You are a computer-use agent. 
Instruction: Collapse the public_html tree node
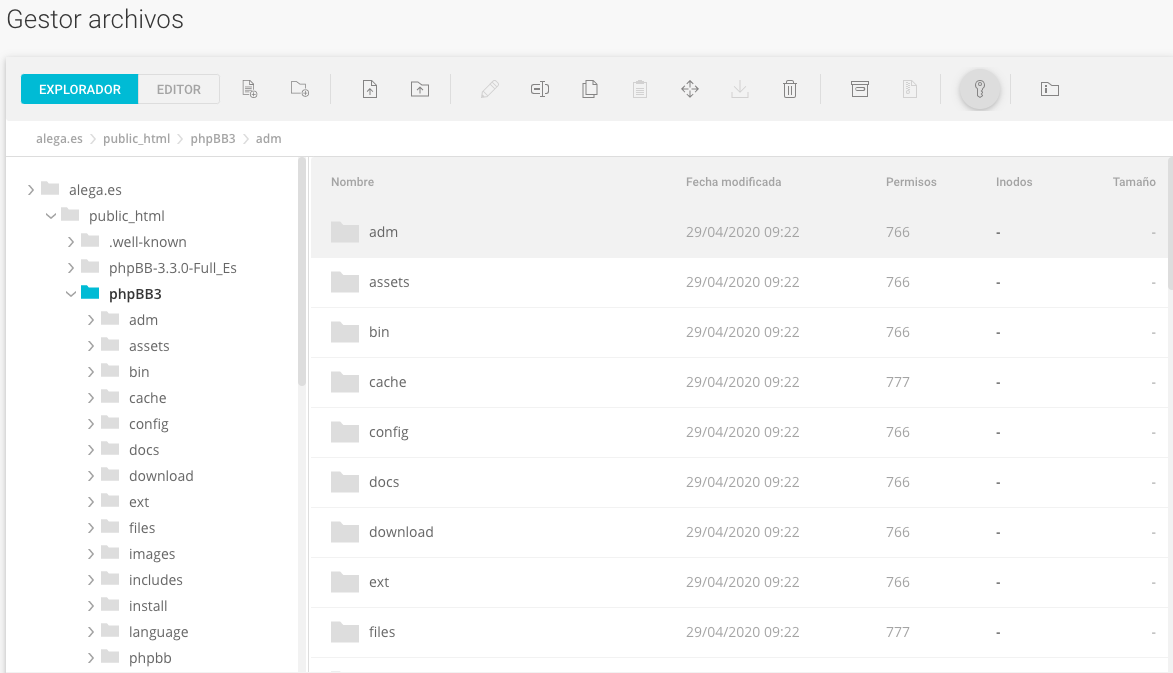click(51, 216)
